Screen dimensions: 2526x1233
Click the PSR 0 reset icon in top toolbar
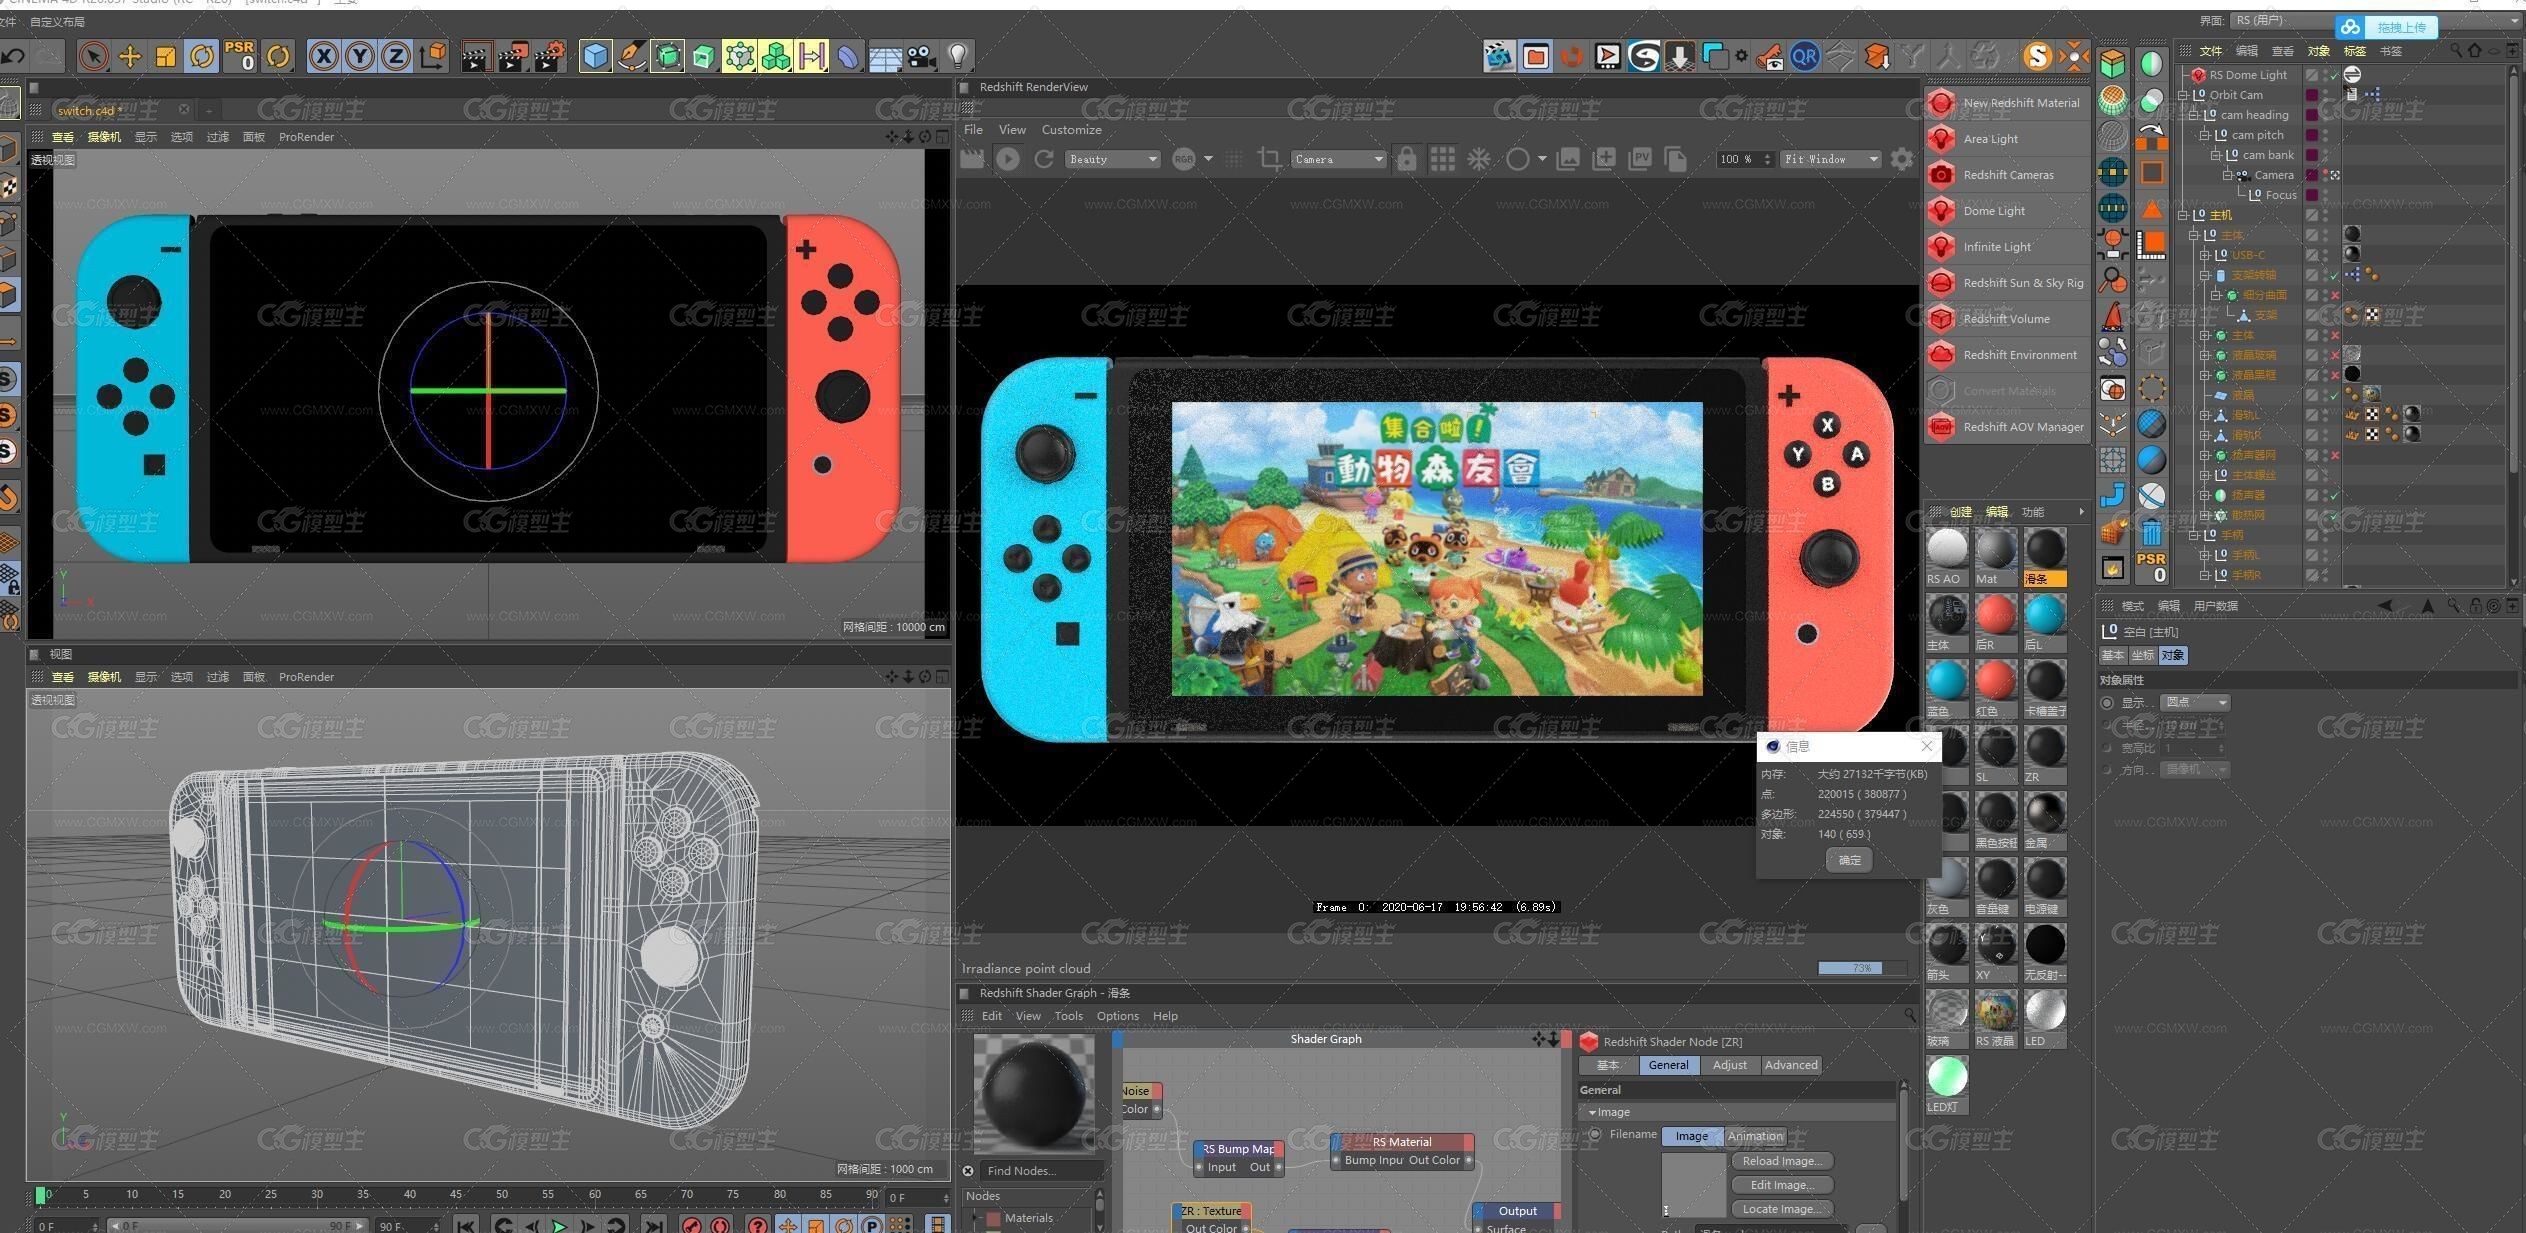point(240,56)
